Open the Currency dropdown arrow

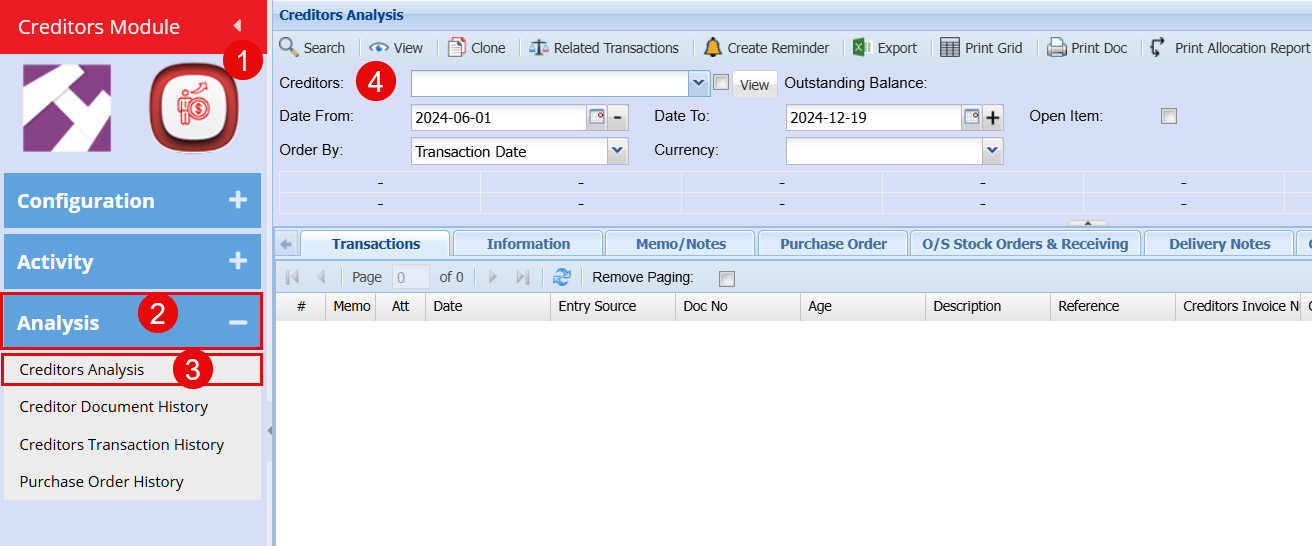click(x=992, y=151)
